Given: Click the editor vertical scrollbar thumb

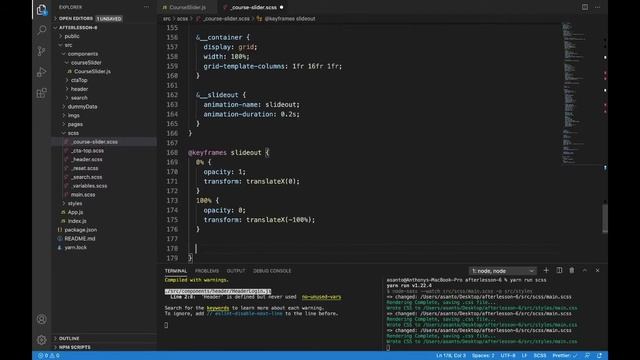Looking at the screenshot, I should pos(605,218).
